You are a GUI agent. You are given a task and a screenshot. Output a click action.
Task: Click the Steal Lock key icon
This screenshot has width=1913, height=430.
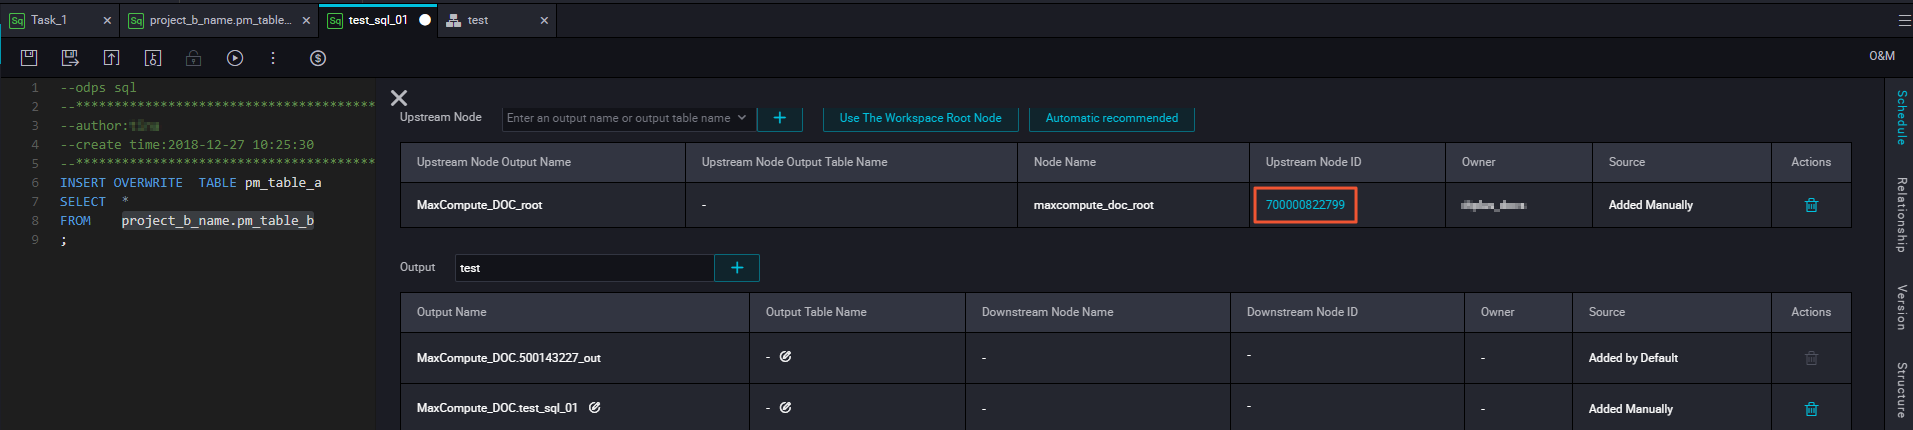click(153, 58)
